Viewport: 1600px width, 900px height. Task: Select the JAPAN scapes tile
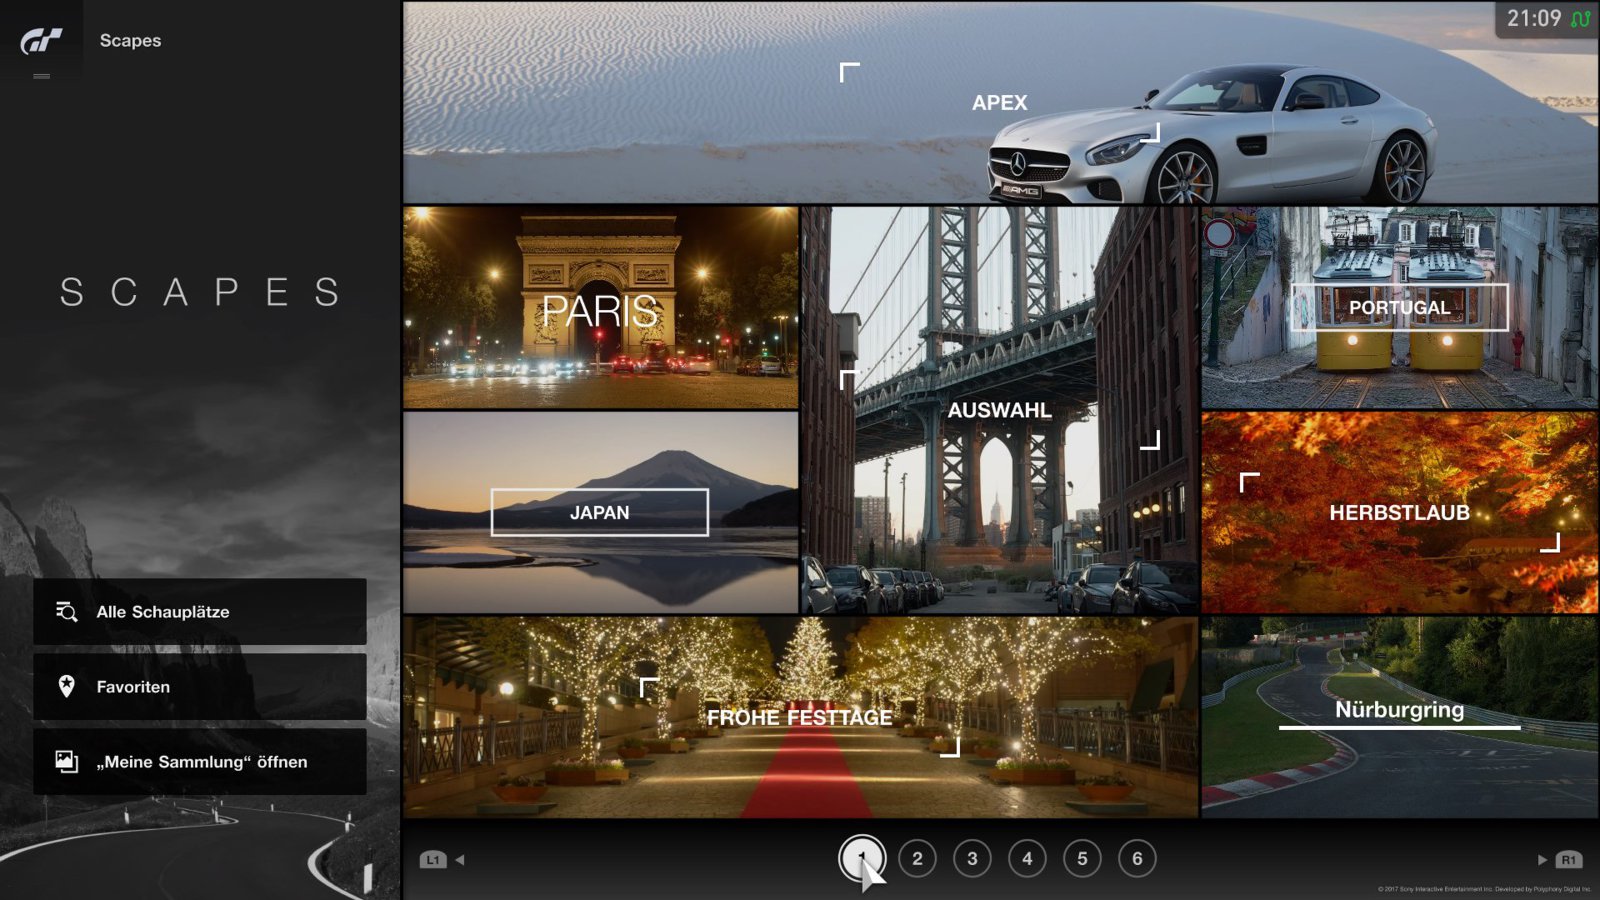click(x=600, y=512)
